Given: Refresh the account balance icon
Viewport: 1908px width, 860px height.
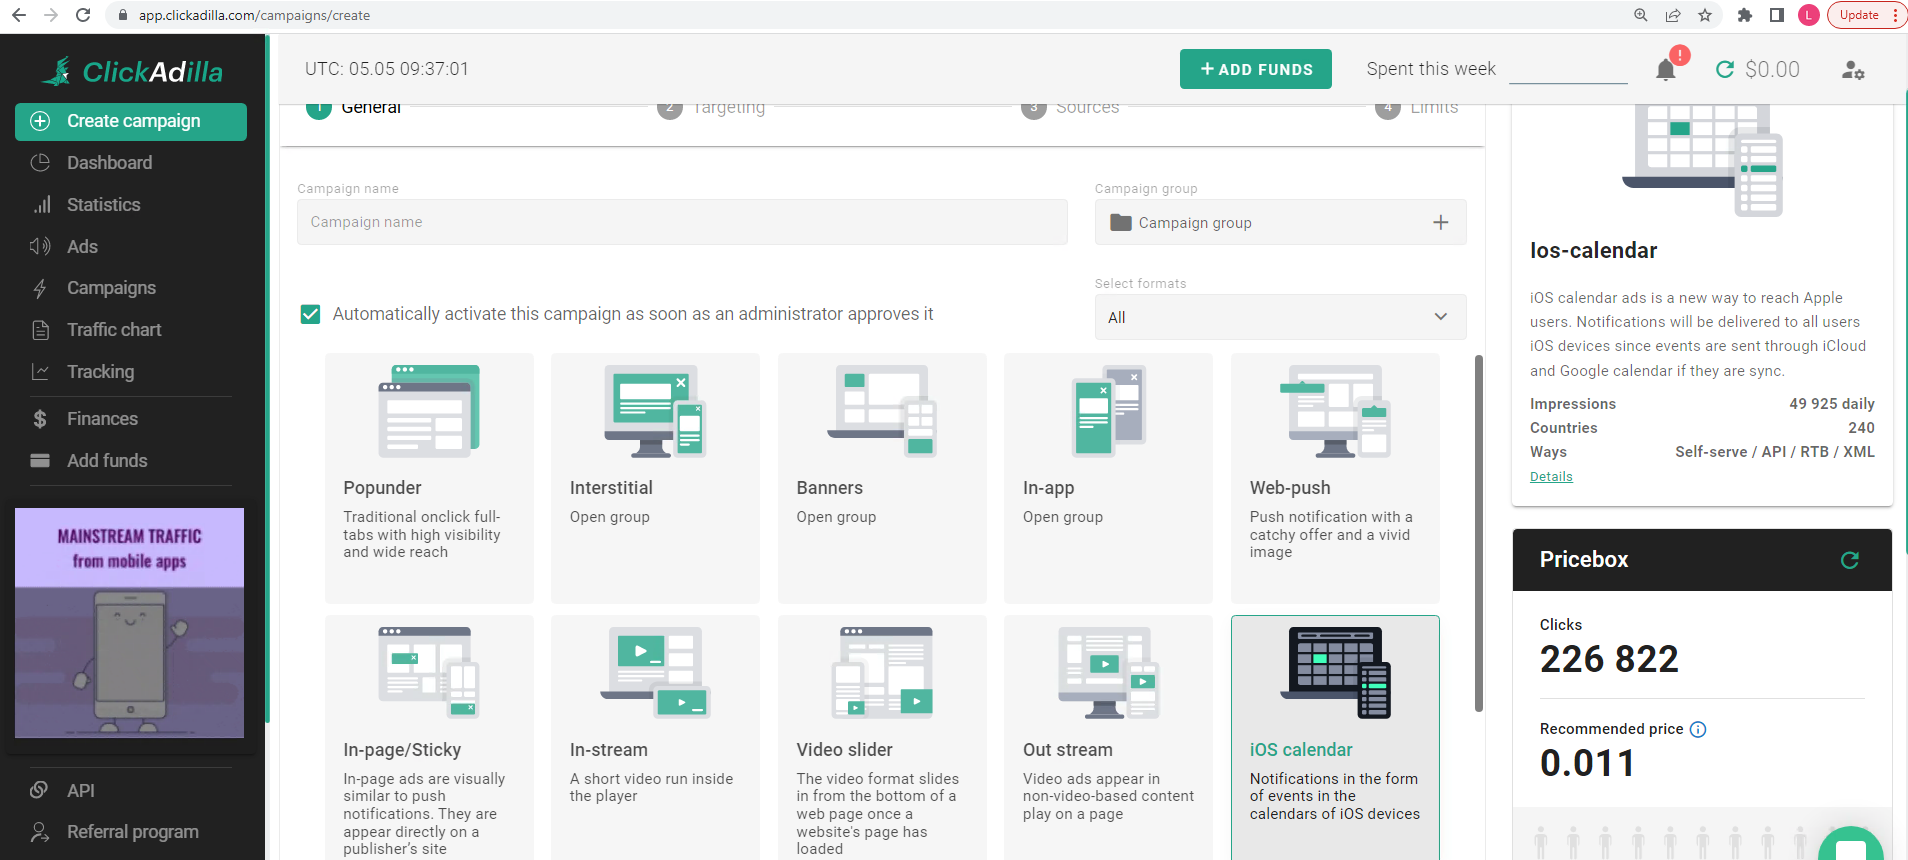Looking at the screenshot, I should pyautogui.click(x=1725, y=70).
